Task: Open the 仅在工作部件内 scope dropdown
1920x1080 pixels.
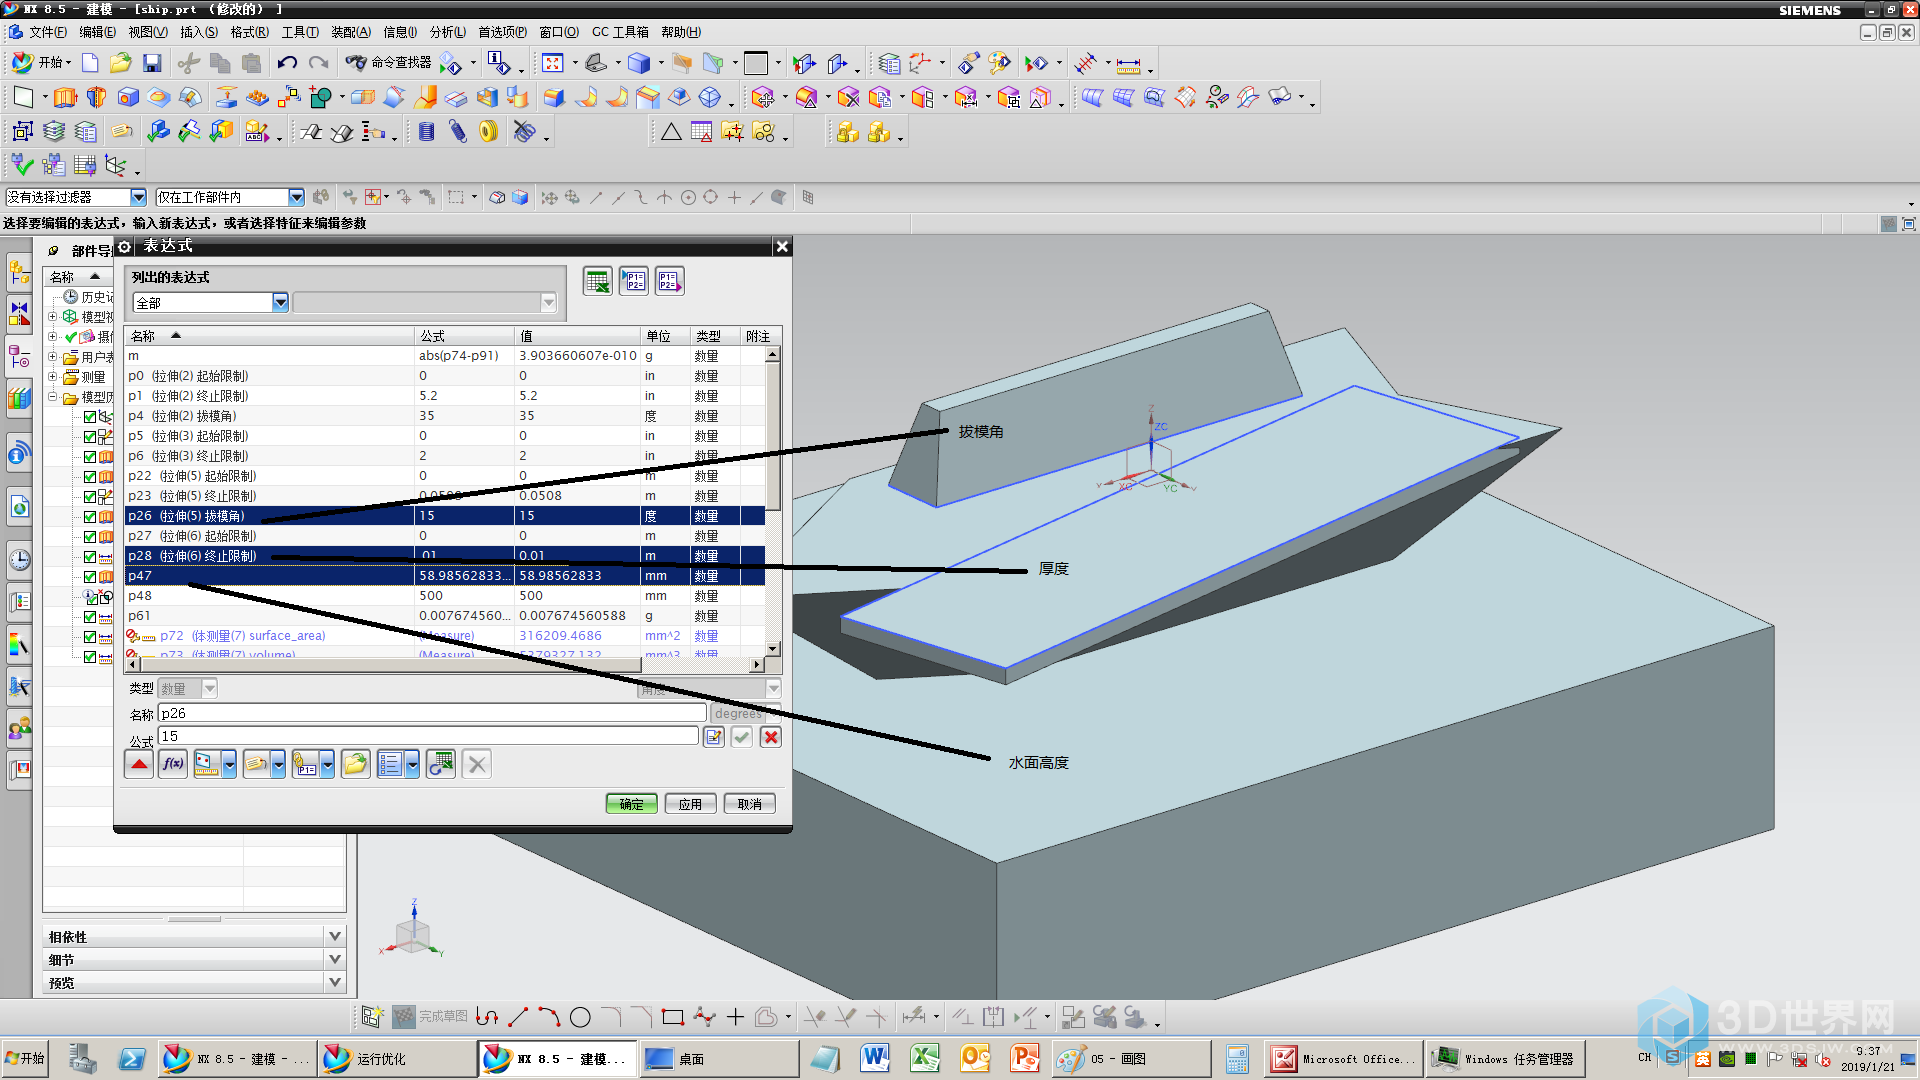Action: [x=296, y=198]
